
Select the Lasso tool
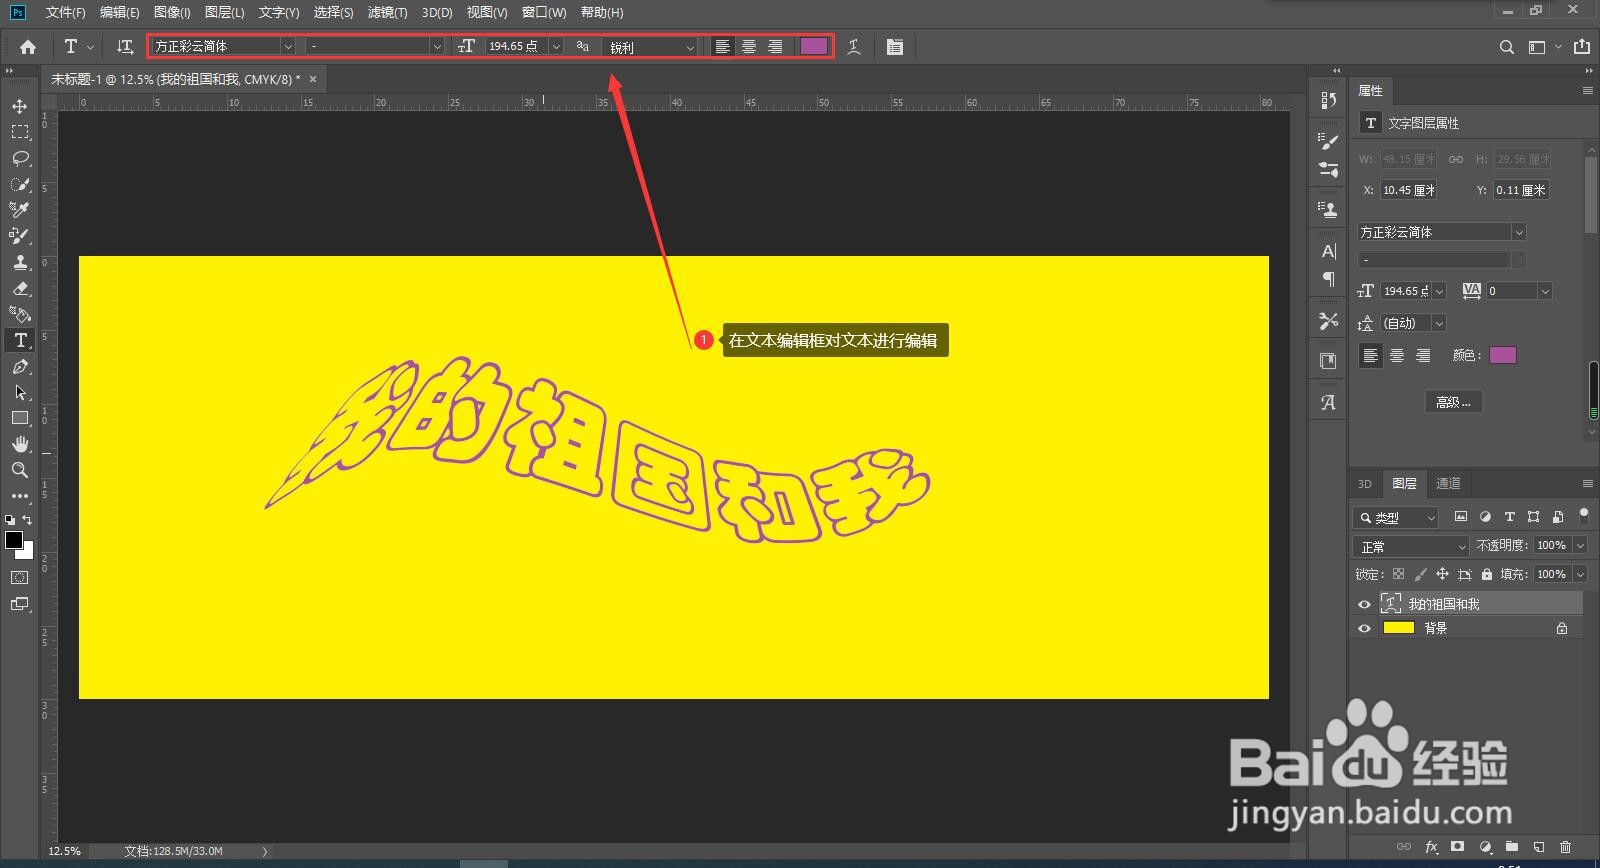(x=20, y=158)
